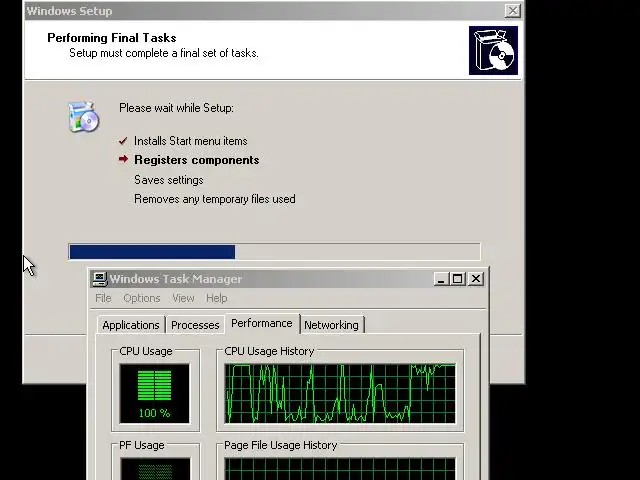Click the red checkmark beside Installs Start menu items

click(123, 141)
